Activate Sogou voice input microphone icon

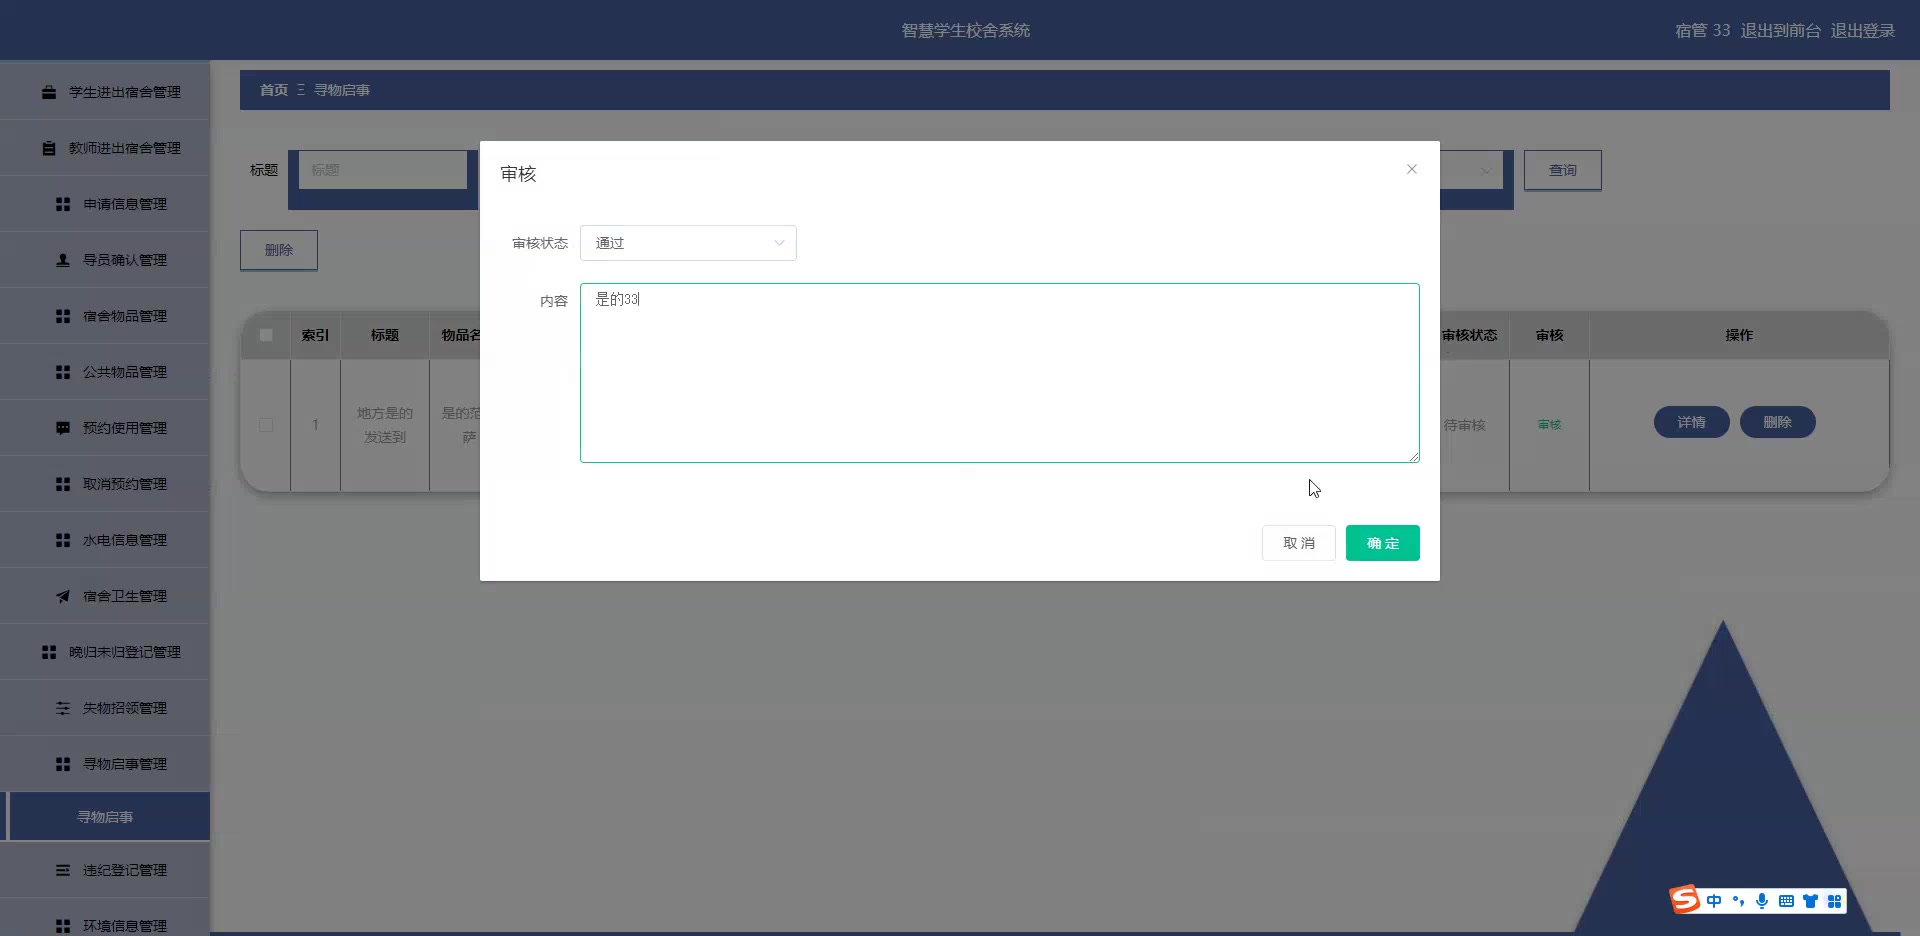click(x=1762, y=901)
